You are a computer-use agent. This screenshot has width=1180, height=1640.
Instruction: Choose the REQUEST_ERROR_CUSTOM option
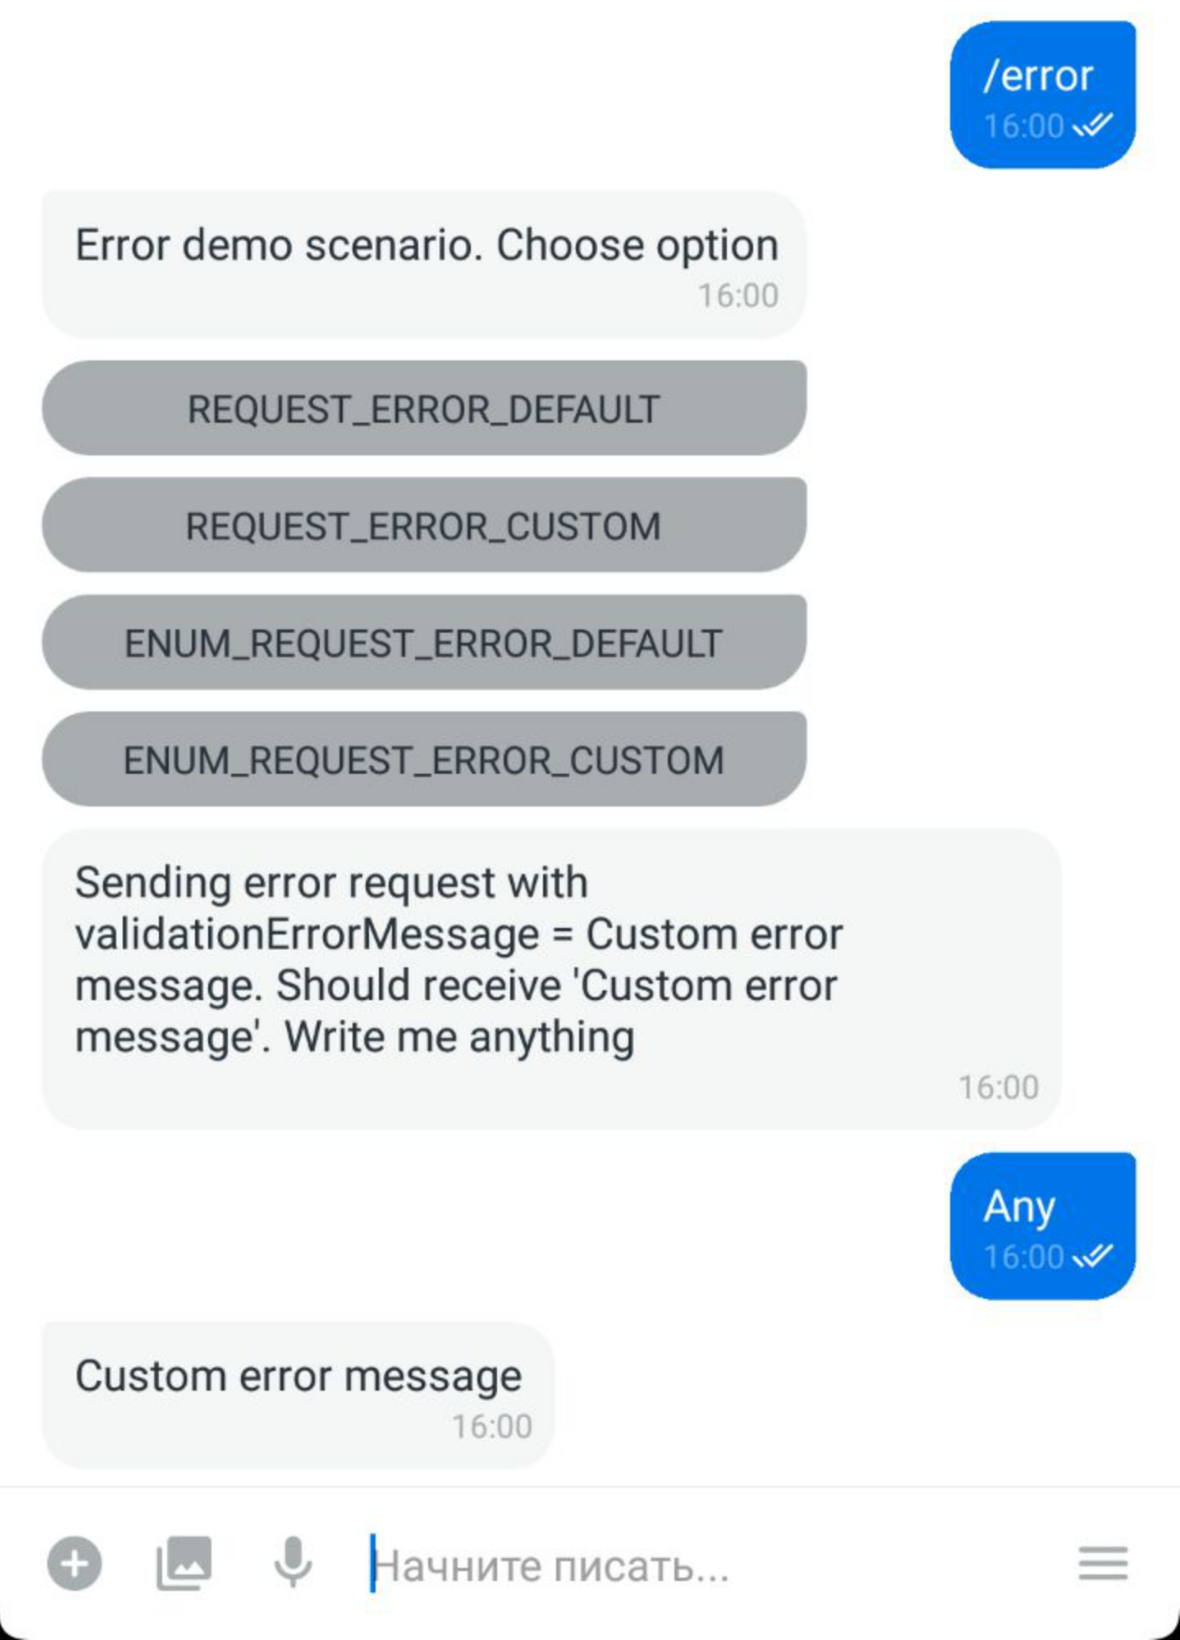point(424,525)
